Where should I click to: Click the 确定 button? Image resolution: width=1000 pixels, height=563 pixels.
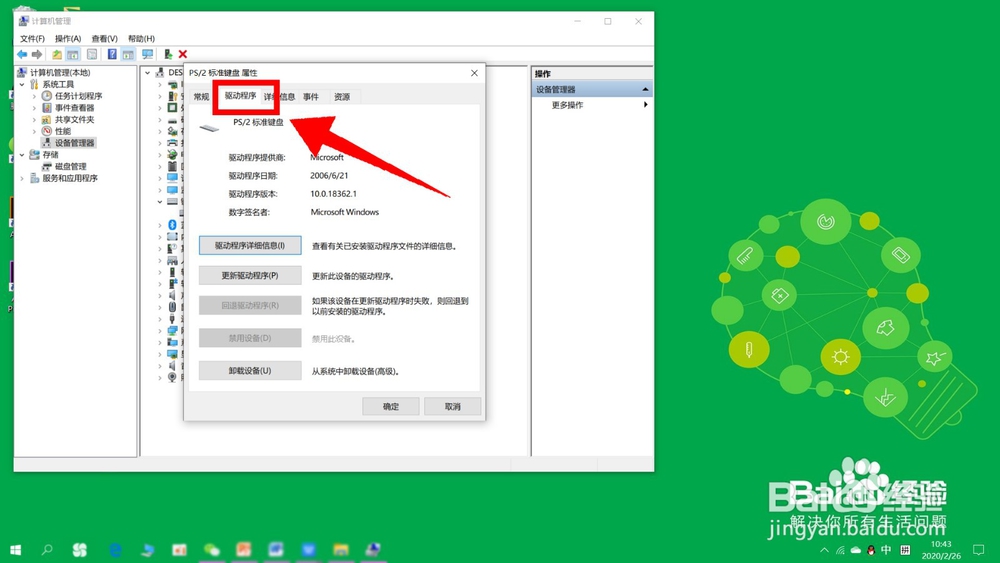391,406
